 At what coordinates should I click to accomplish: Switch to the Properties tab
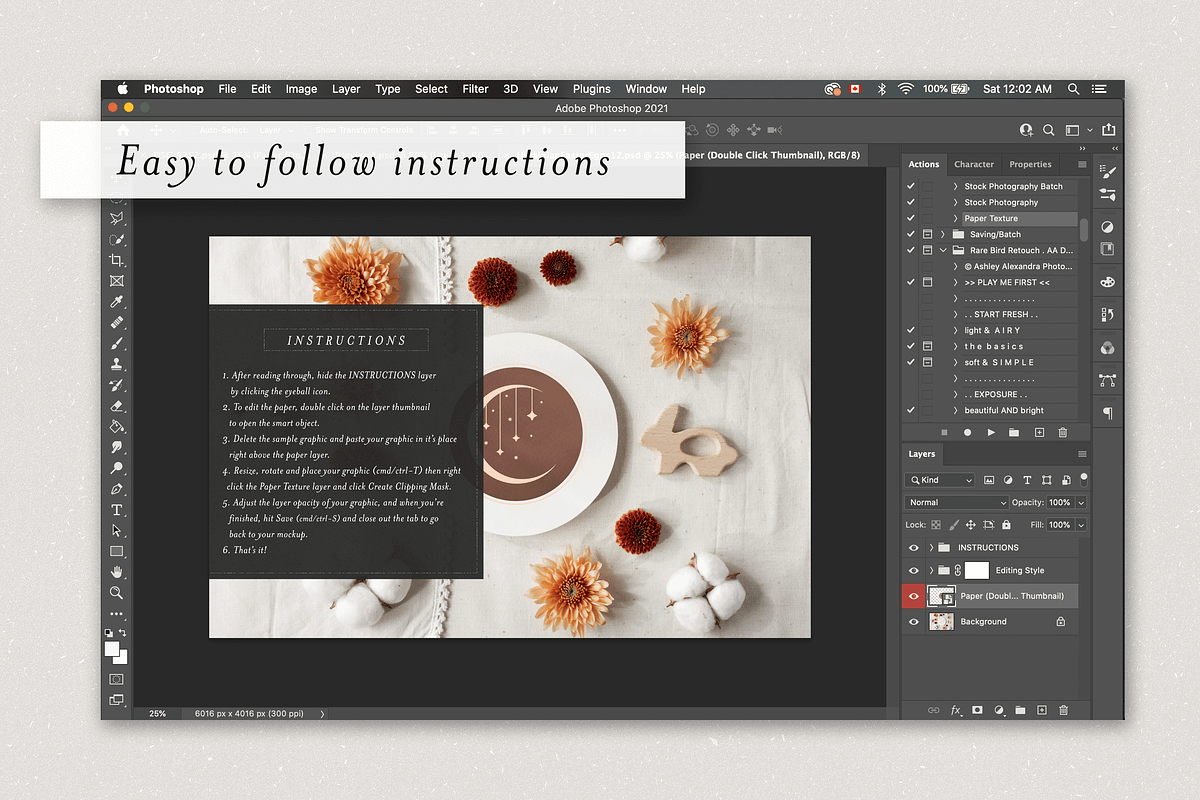click(x=1030, y=164)
